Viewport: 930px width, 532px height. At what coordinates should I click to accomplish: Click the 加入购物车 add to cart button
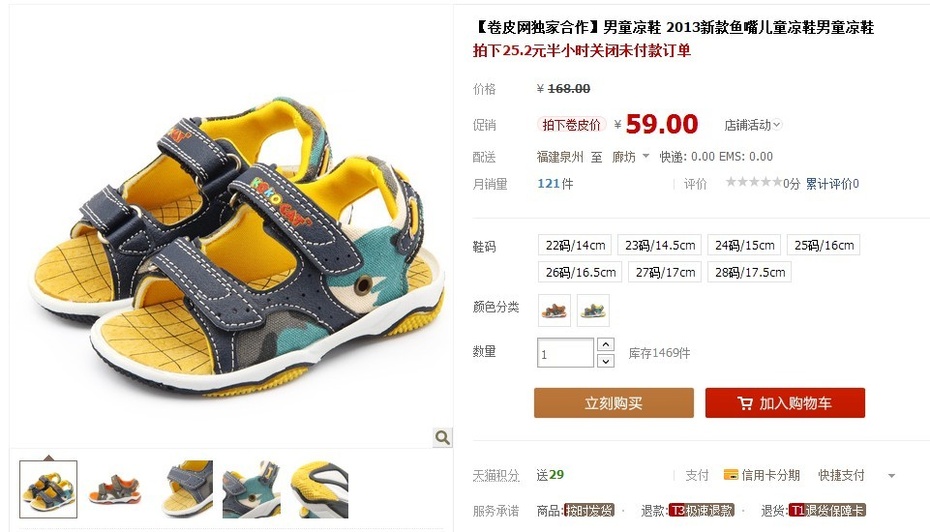click(785, 403)
